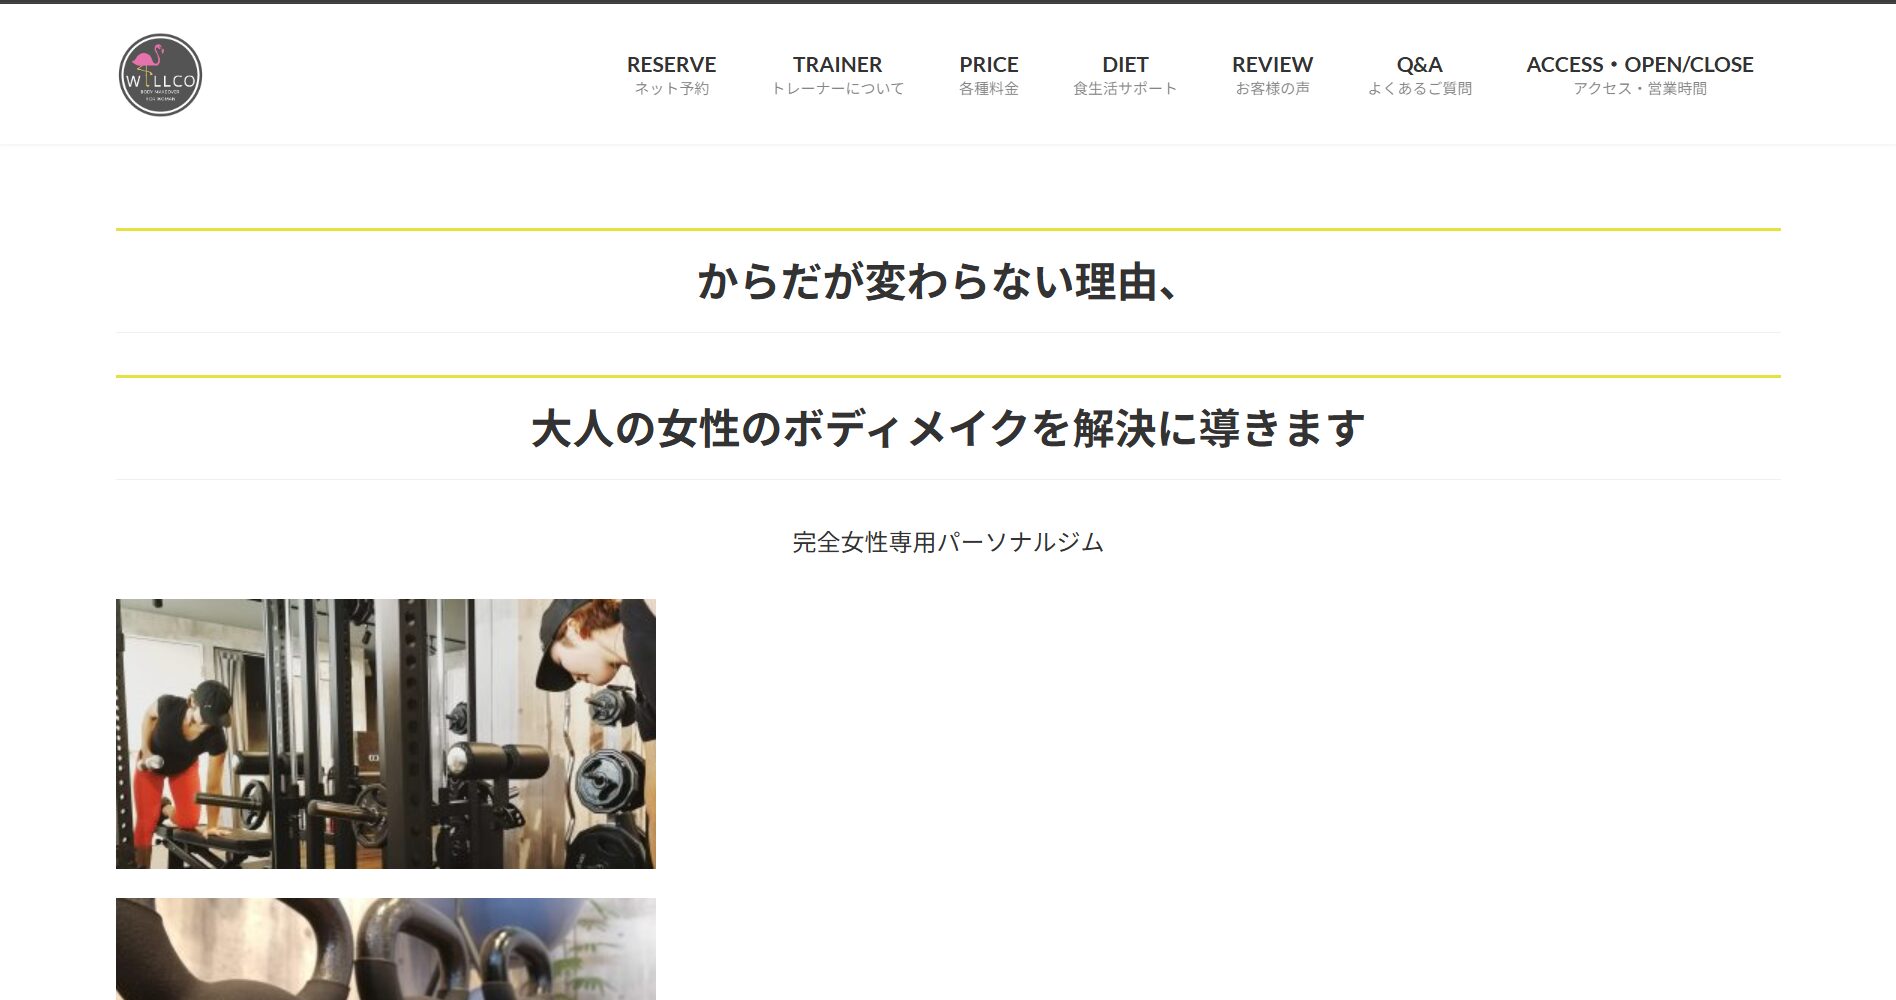Navigate to the Q&A page
The image size is (1896, 1000).
click(1419, 65)
